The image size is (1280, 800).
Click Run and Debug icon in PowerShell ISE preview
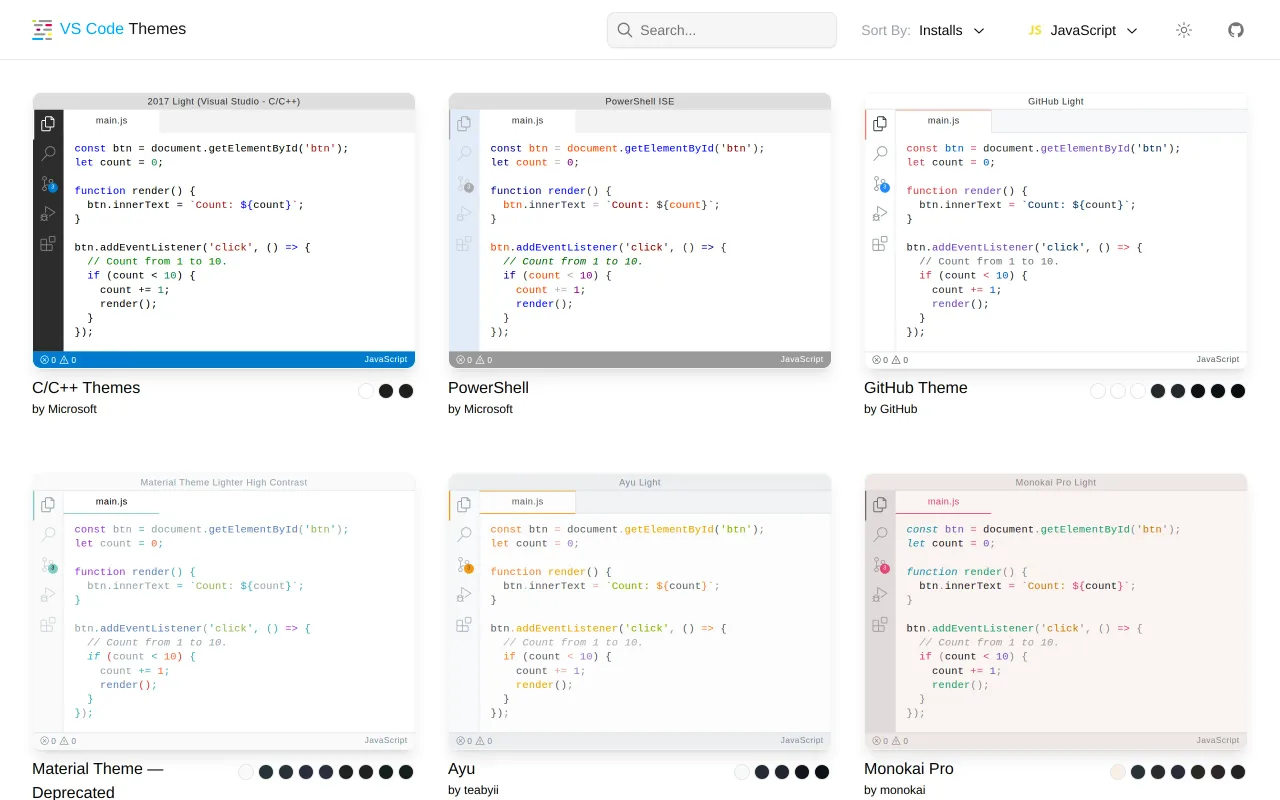tap(464, 214)
